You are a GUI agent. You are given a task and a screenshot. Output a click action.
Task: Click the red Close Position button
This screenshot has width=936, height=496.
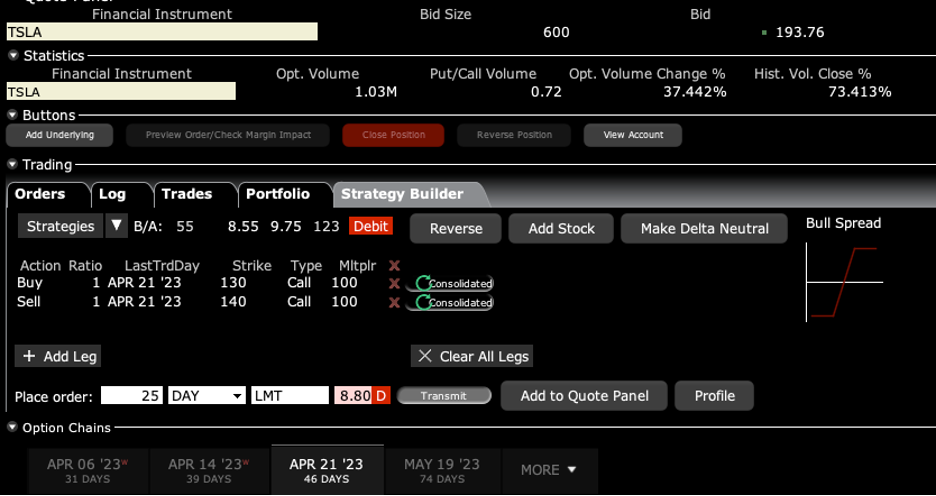tap(393, 135)
